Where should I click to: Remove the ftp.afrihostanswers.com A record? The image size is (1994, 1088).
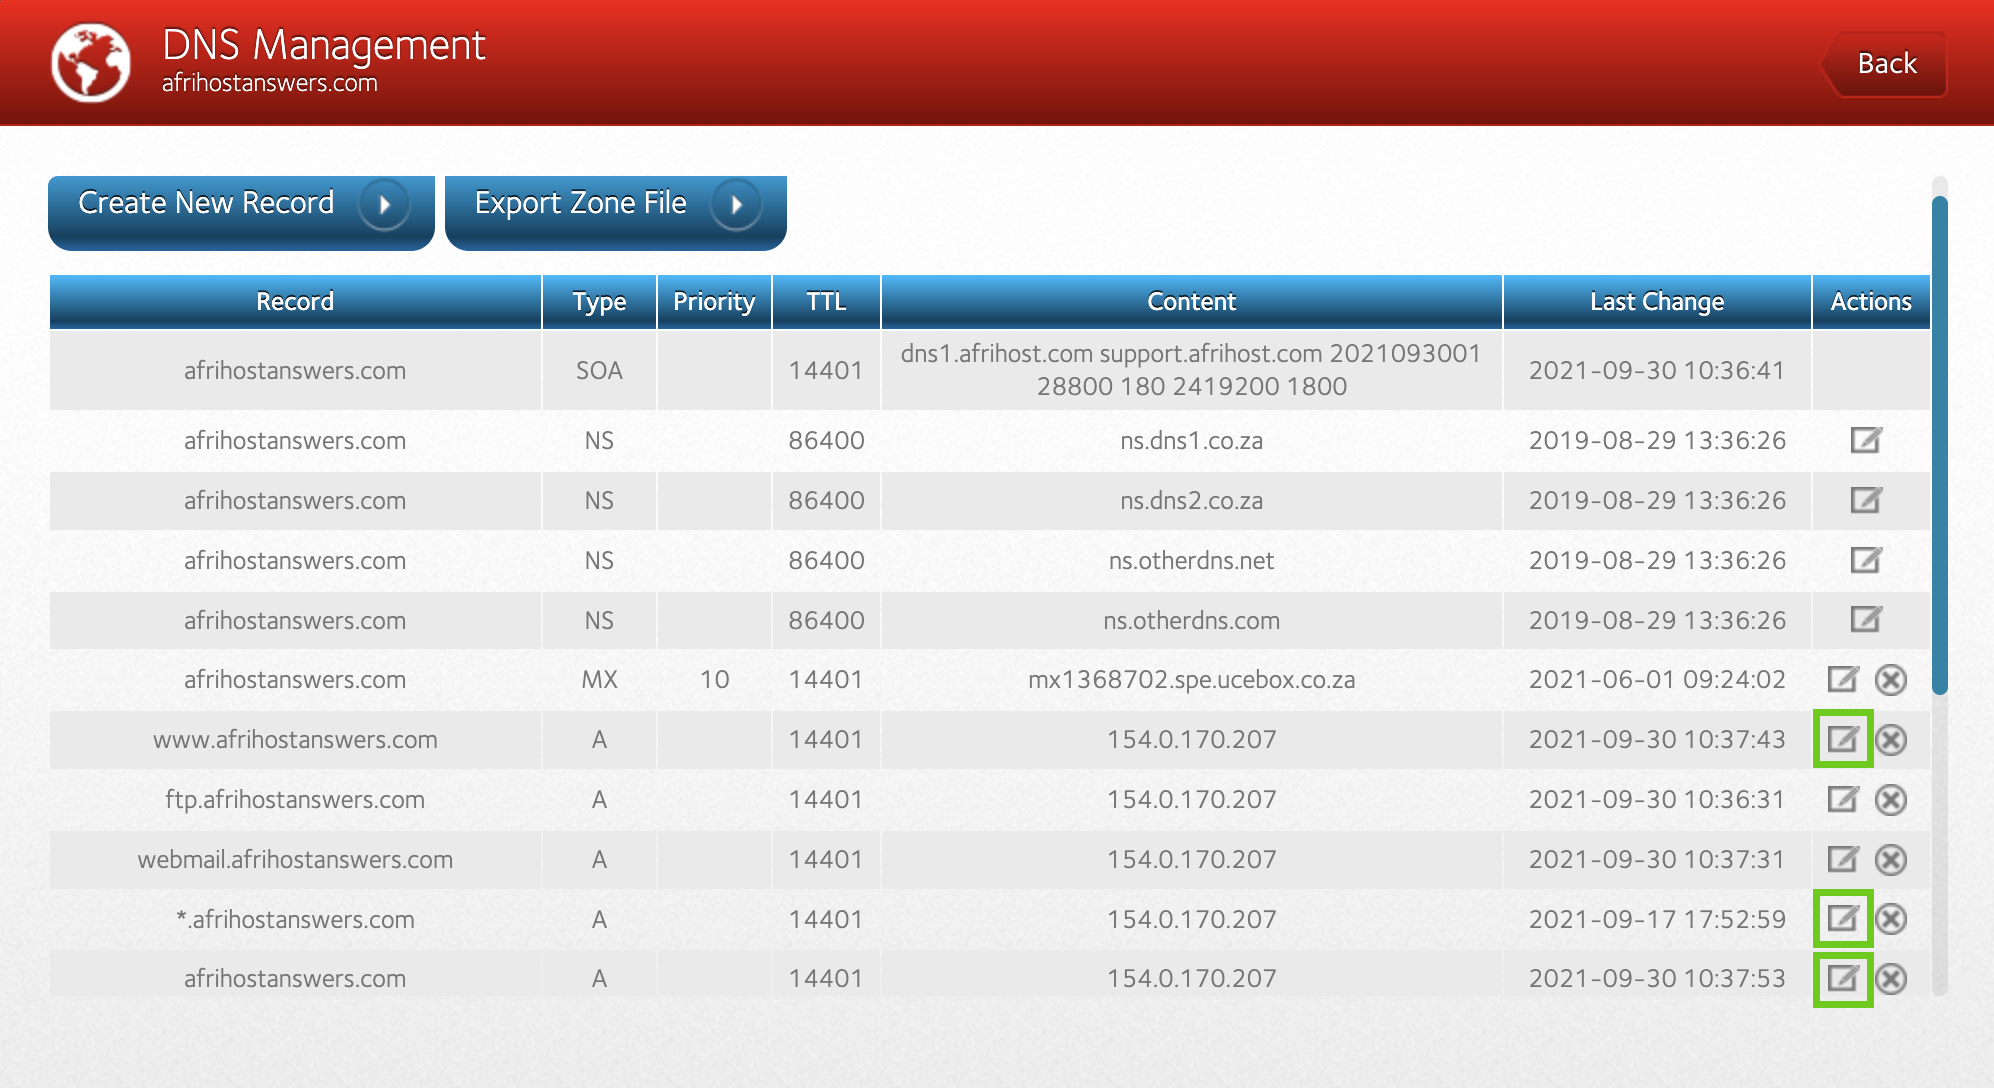1890,800
